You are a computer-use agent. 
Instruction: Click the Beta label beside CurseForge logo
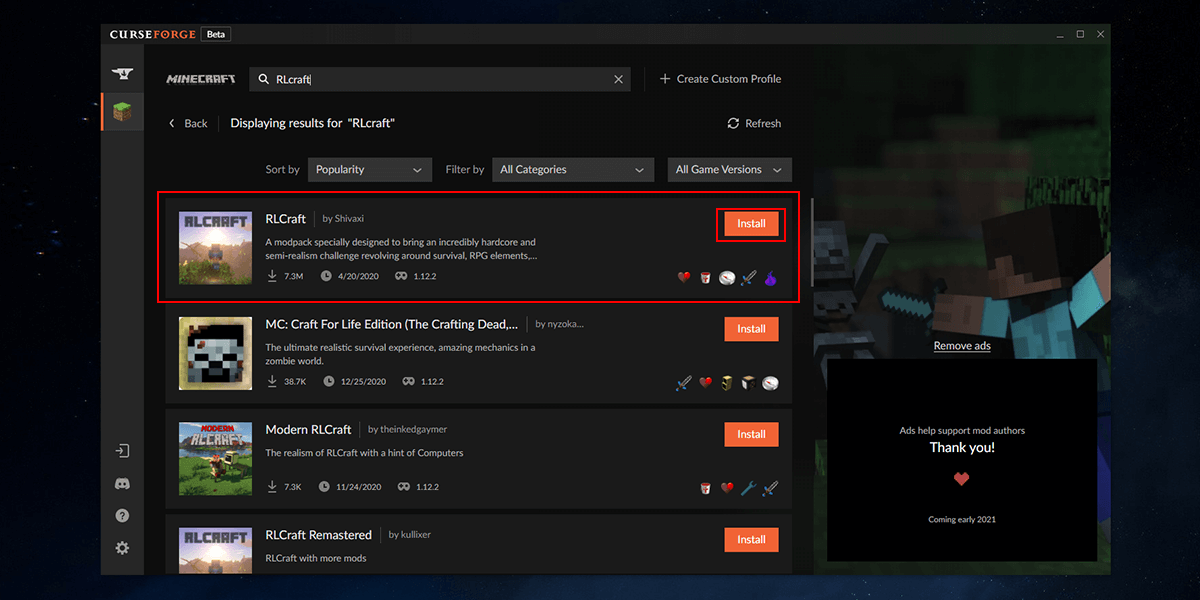click(215, 34)
